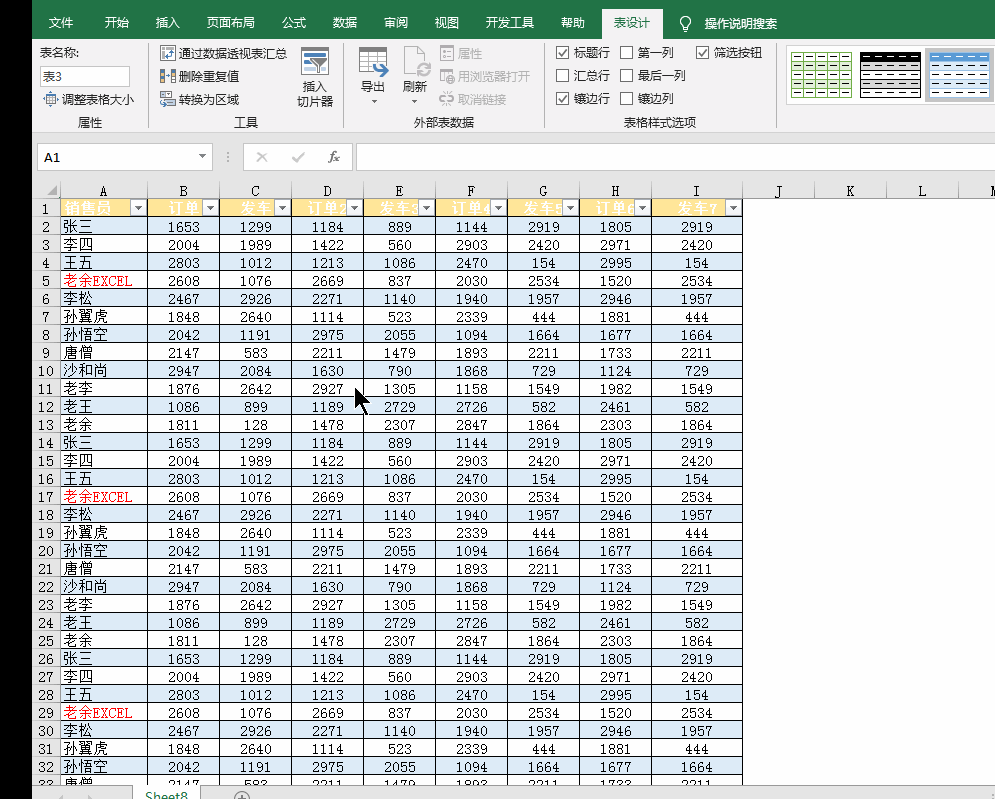The width and height of the screenshot is (995, 799).
Task: Click the Unlink (取消链接) icon
Action: pos(447,99)
